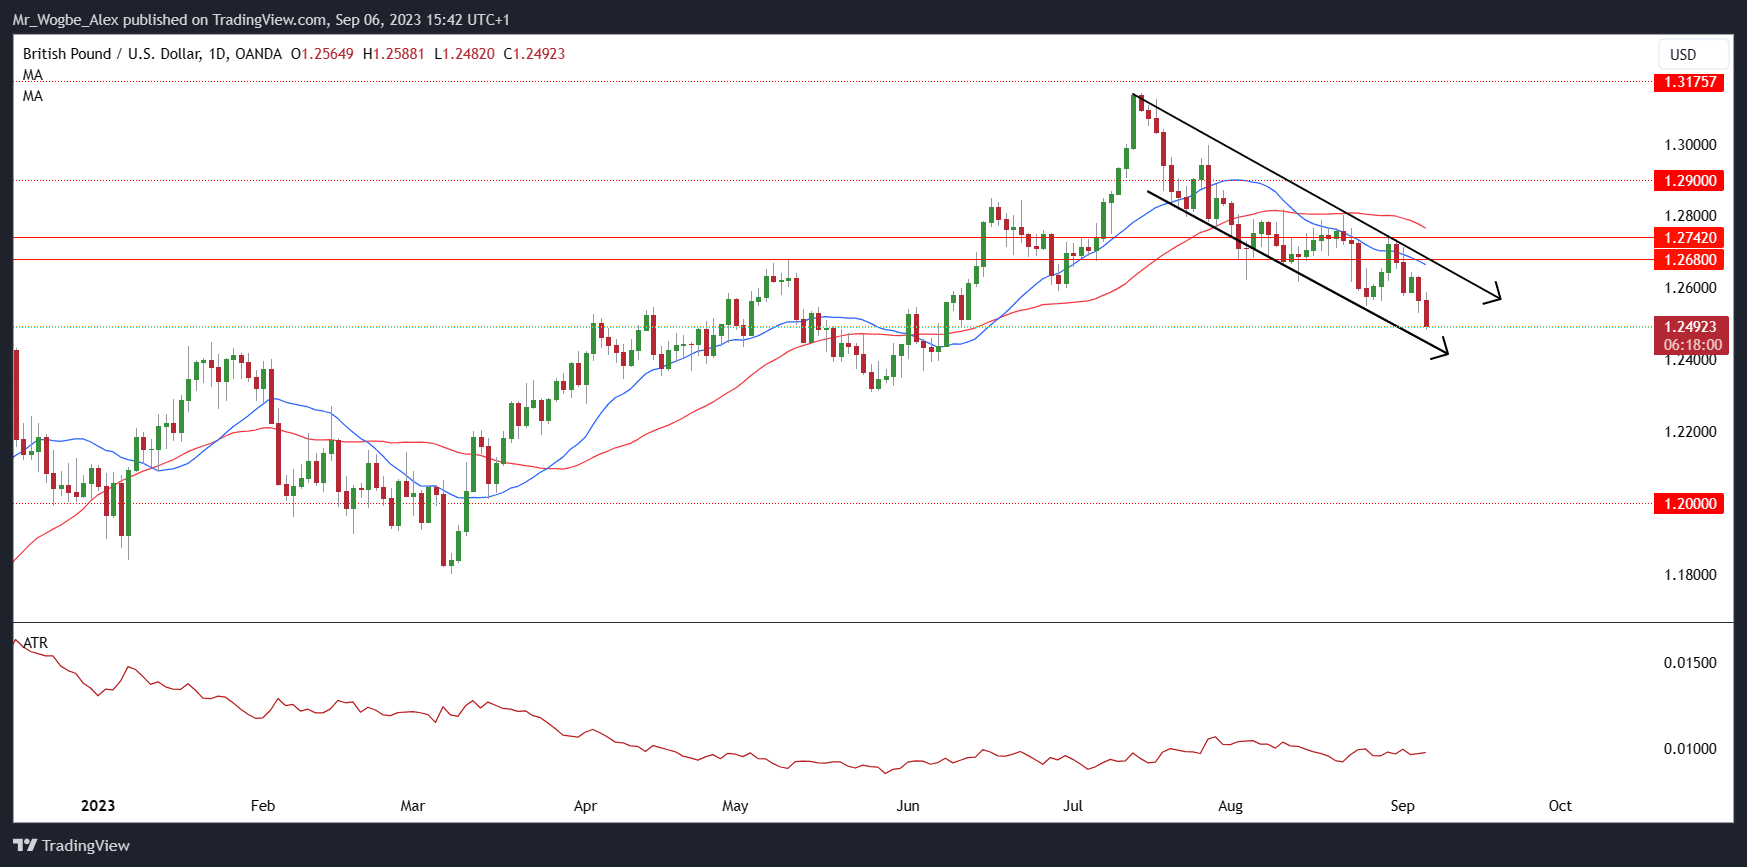Click the ATR scale value 0.01000
The image size is (1747, 867).
point(1690,749)
